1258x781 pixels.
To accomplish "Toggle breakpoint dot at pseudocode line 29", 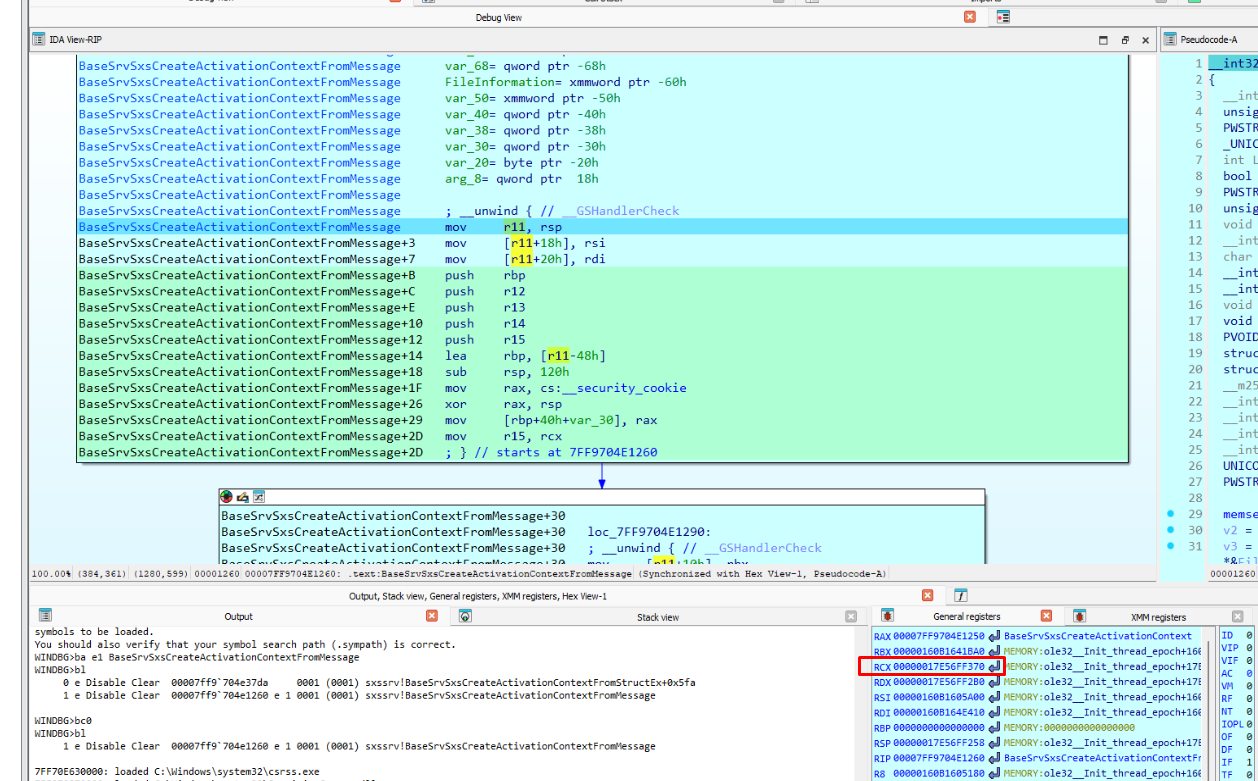I will click(1171, 514).
